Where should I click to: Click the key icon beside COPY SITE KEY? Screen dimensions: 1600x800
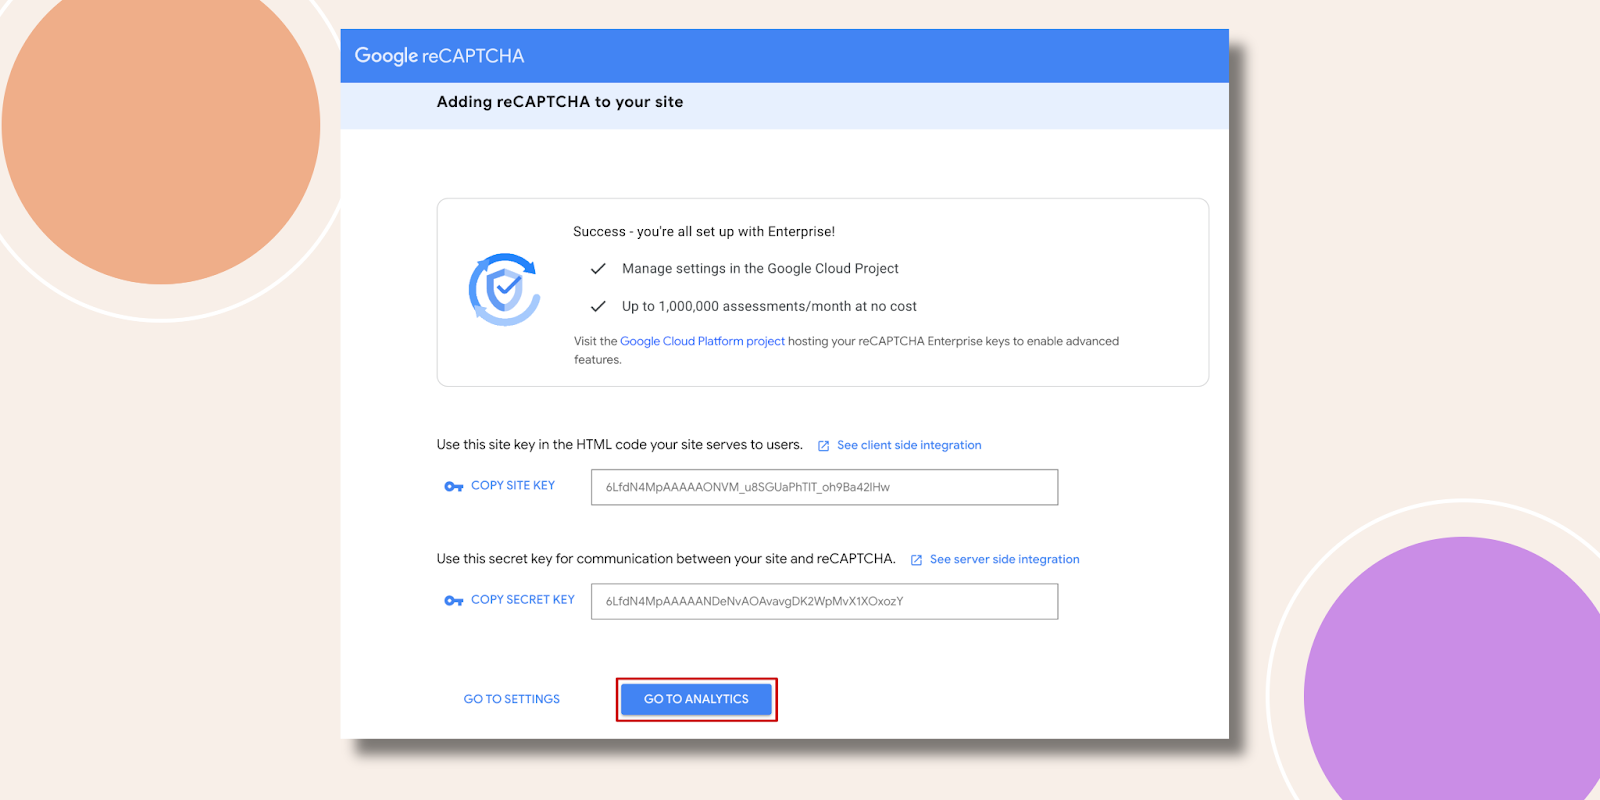[453, 487]
